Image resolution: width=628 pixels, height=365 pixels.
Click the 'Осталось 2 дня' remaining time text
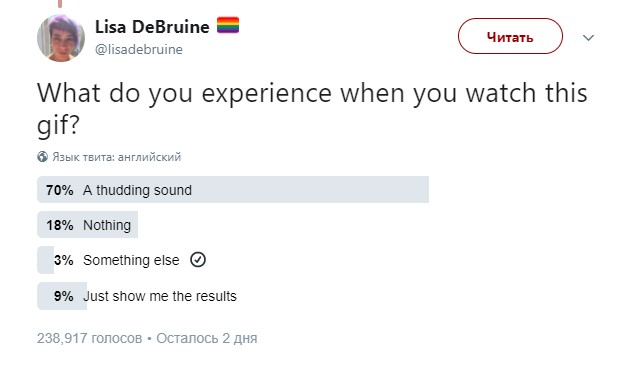click(207, 338)
